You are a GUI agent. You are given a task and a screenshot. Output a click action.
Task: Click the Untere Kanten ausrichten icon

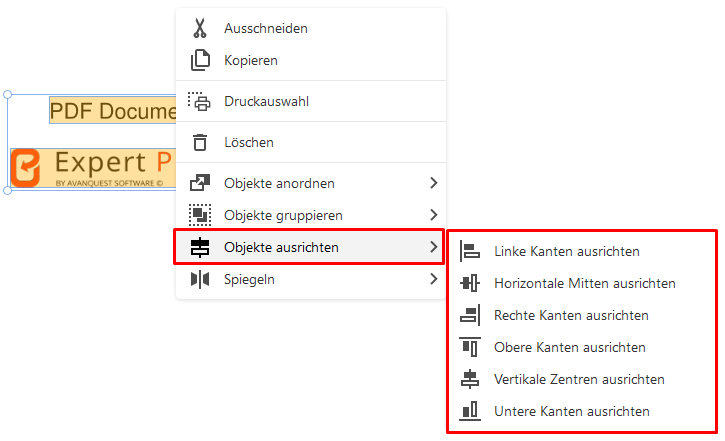point(470,411)
